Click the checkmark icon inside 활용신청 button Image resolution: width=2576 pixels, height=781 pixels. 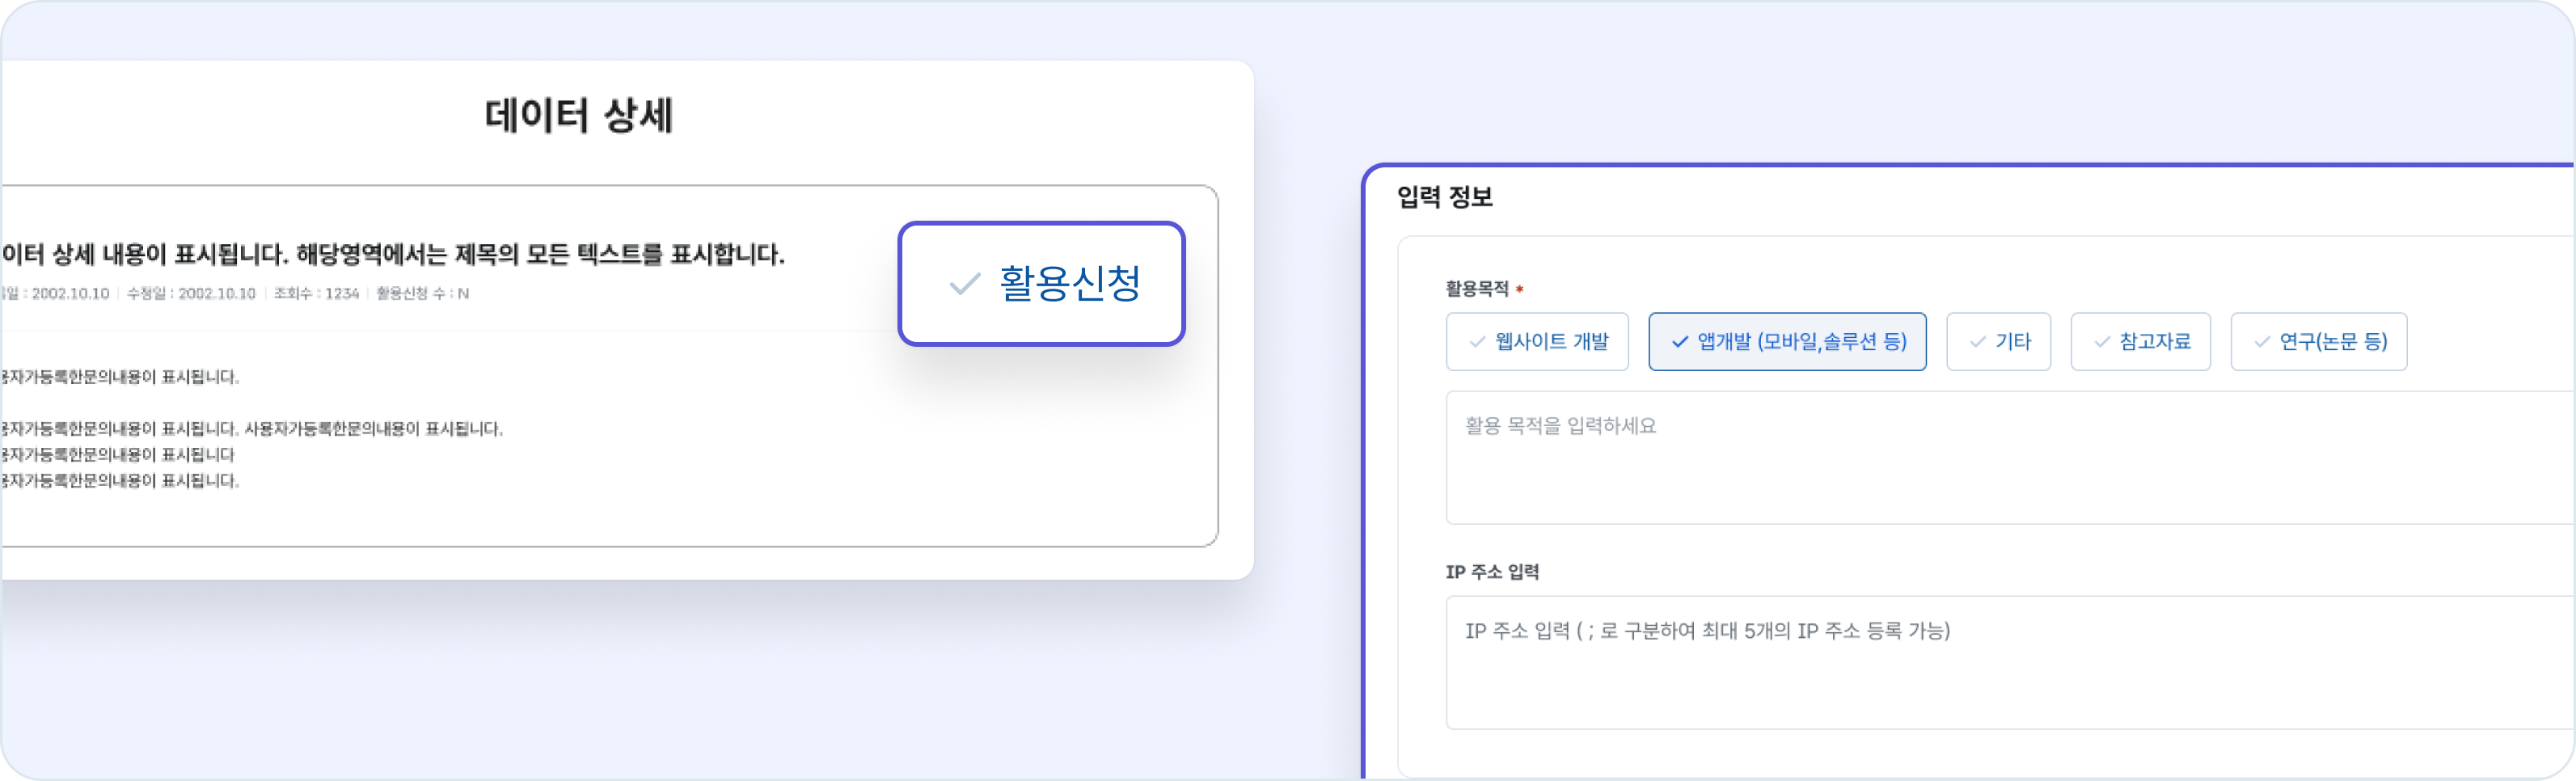(x=965, y=286)
